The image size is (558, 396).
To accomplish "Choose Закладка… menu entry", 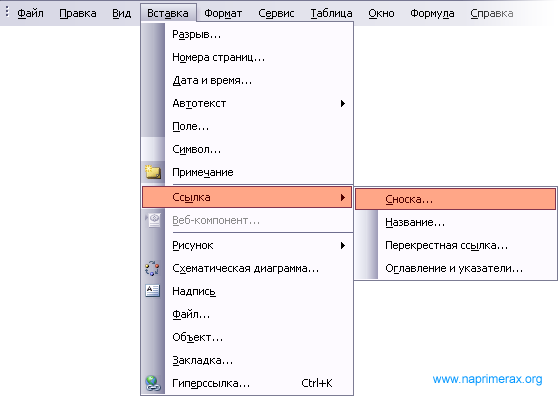I will (247, 360).
